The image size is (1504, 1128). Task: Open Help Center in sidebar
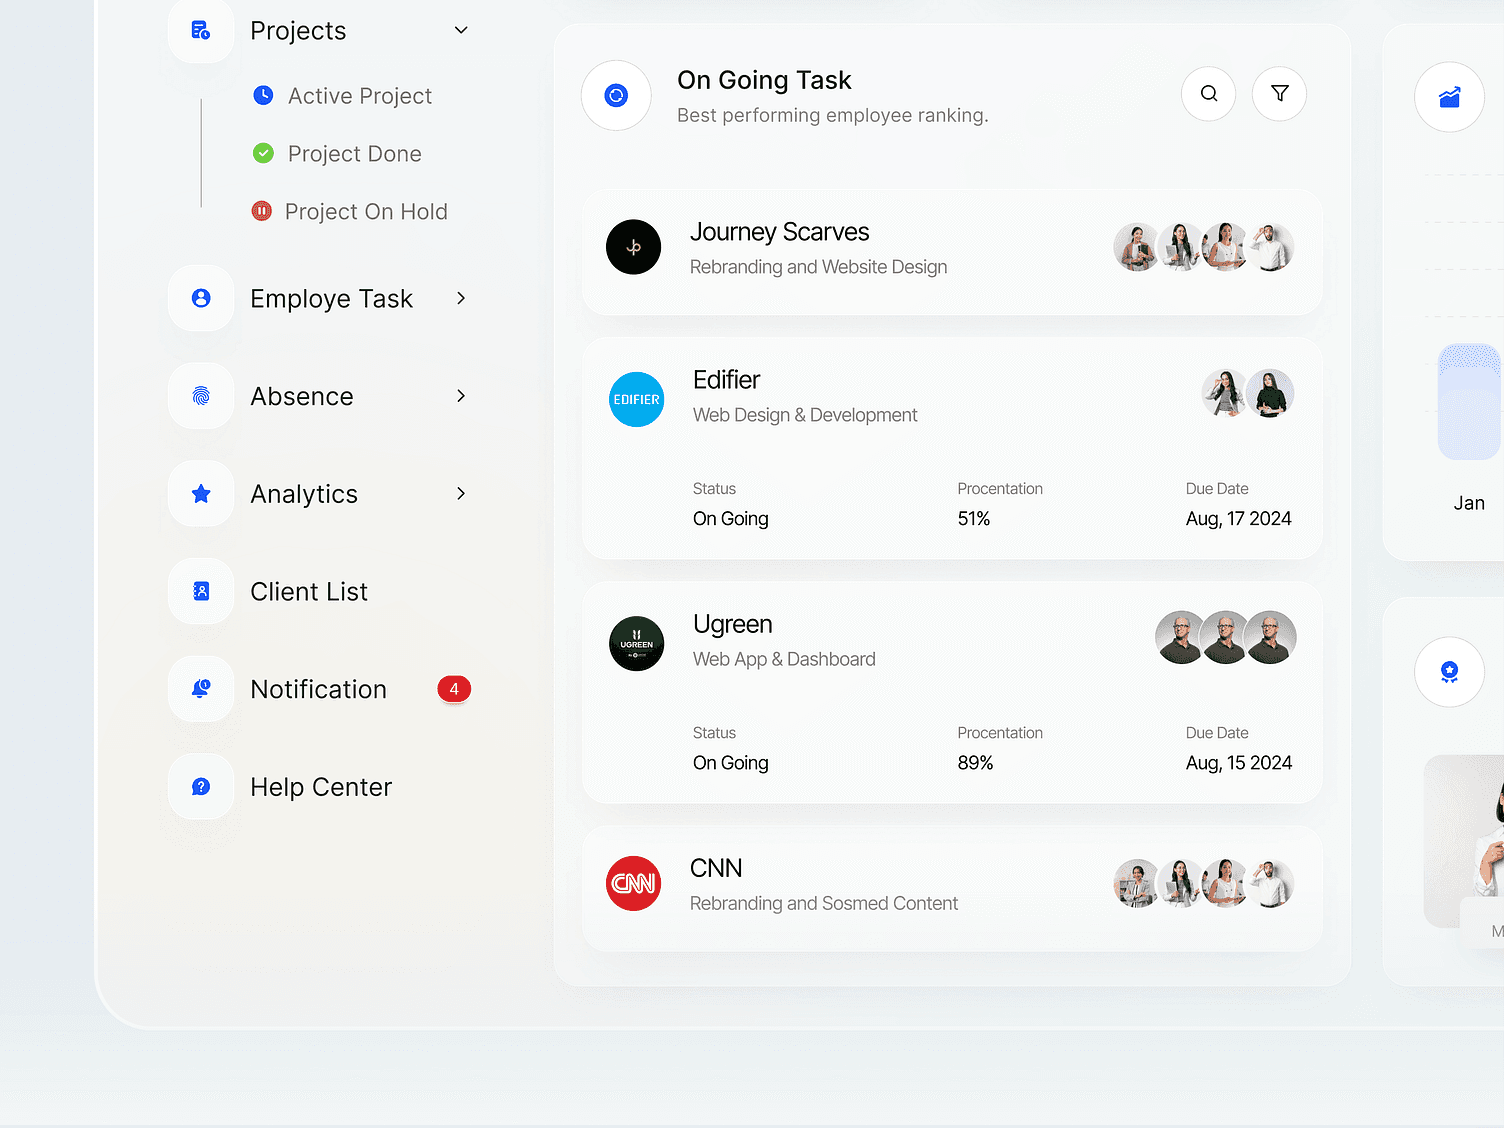pos(321,788)
